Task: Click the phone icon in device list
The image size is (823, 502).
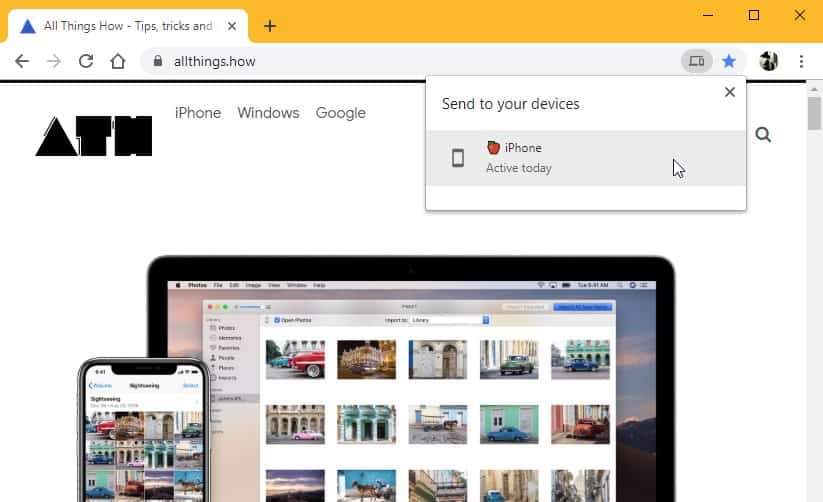Action: (x=458, y=158)
